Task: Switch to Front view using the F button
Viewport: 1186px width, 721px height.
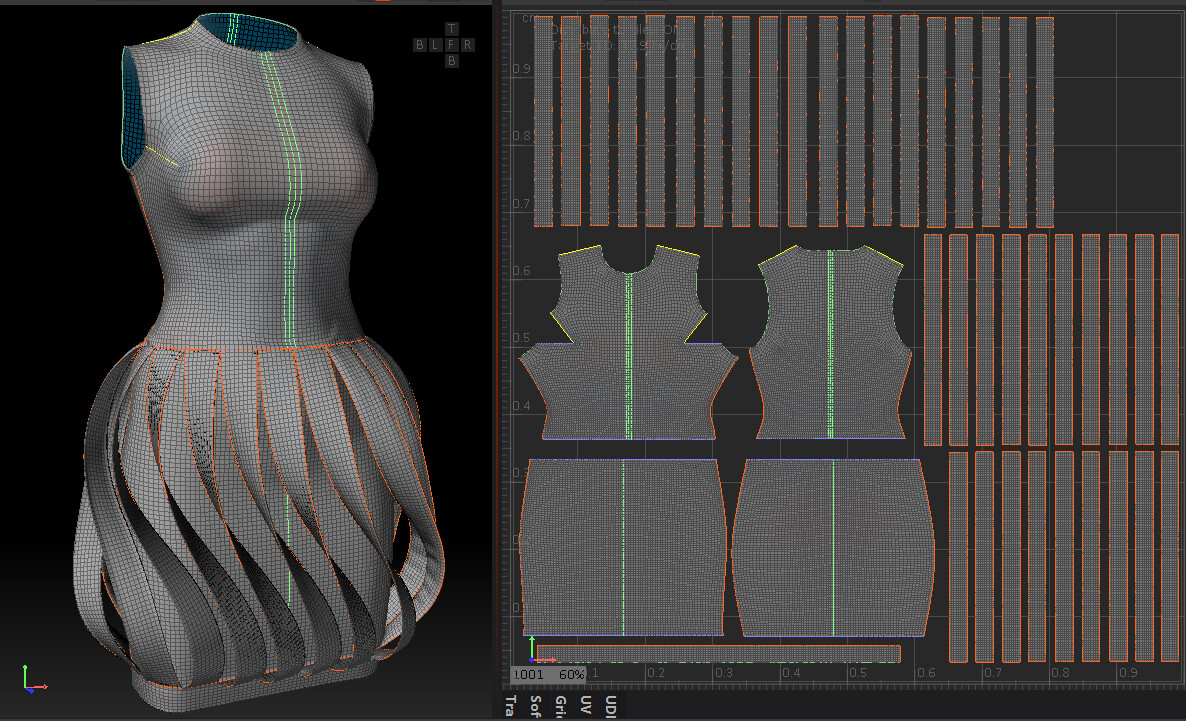Action: [452, 45]
